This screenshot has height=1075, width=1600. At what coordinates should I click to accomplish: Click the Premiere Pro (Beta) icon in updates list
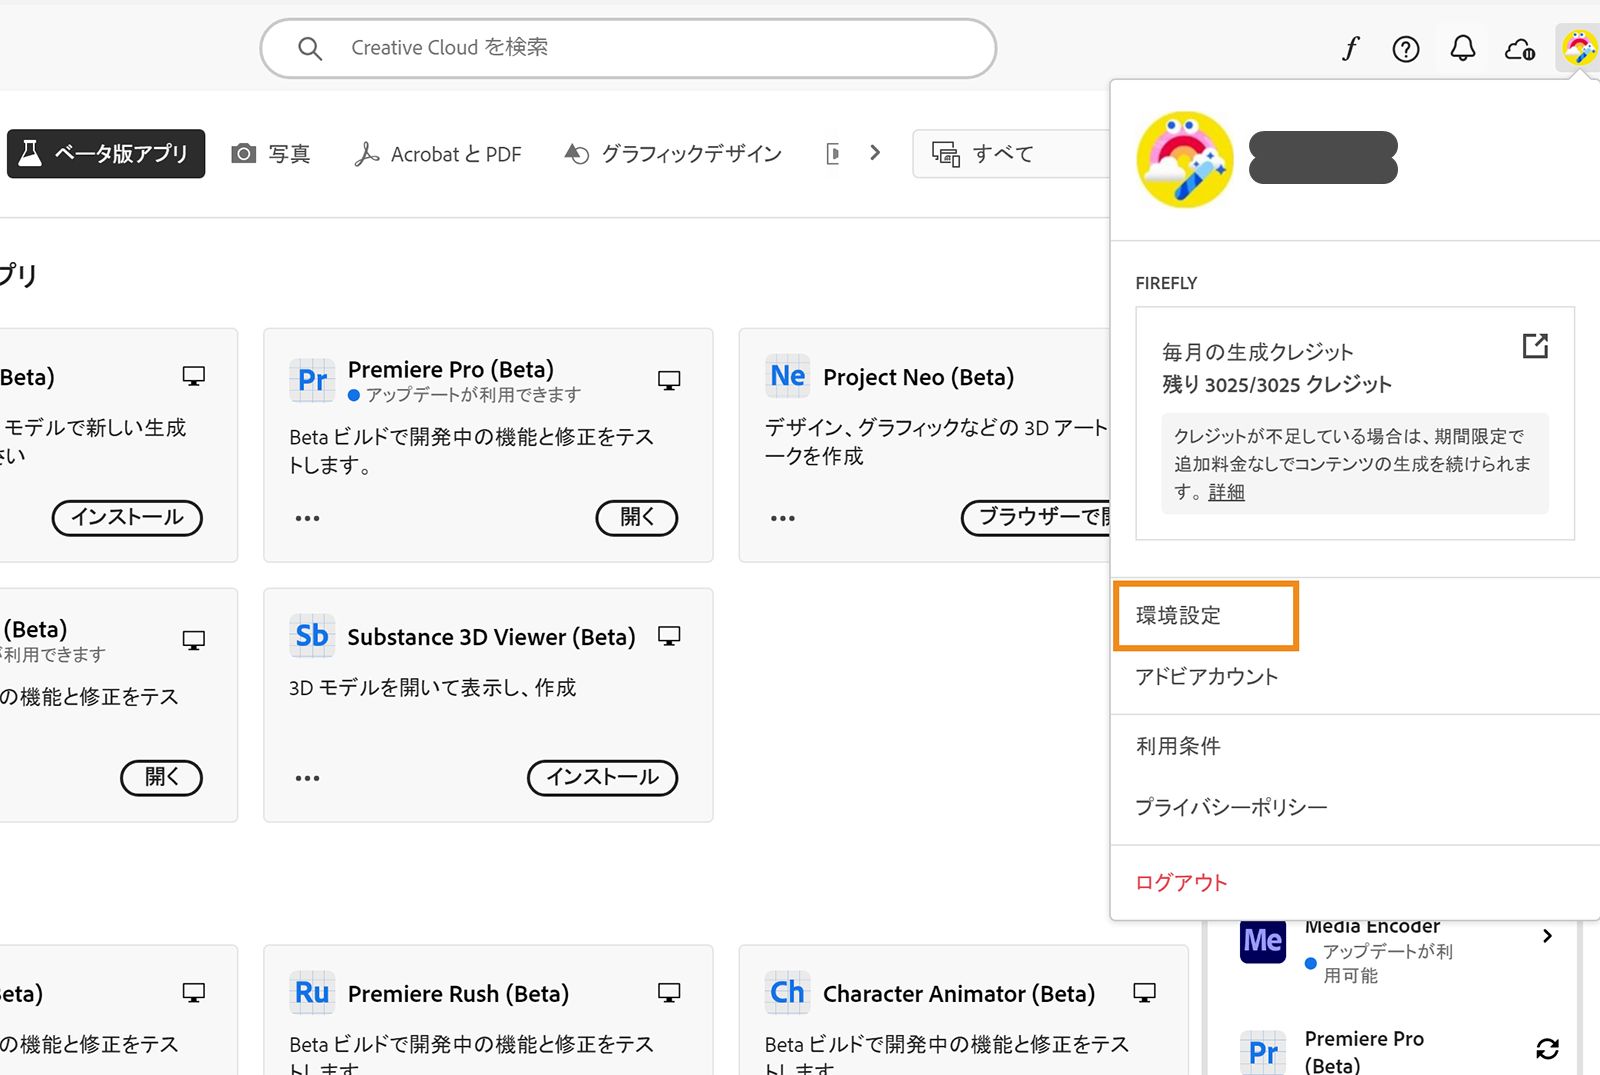(1263, 1052)
